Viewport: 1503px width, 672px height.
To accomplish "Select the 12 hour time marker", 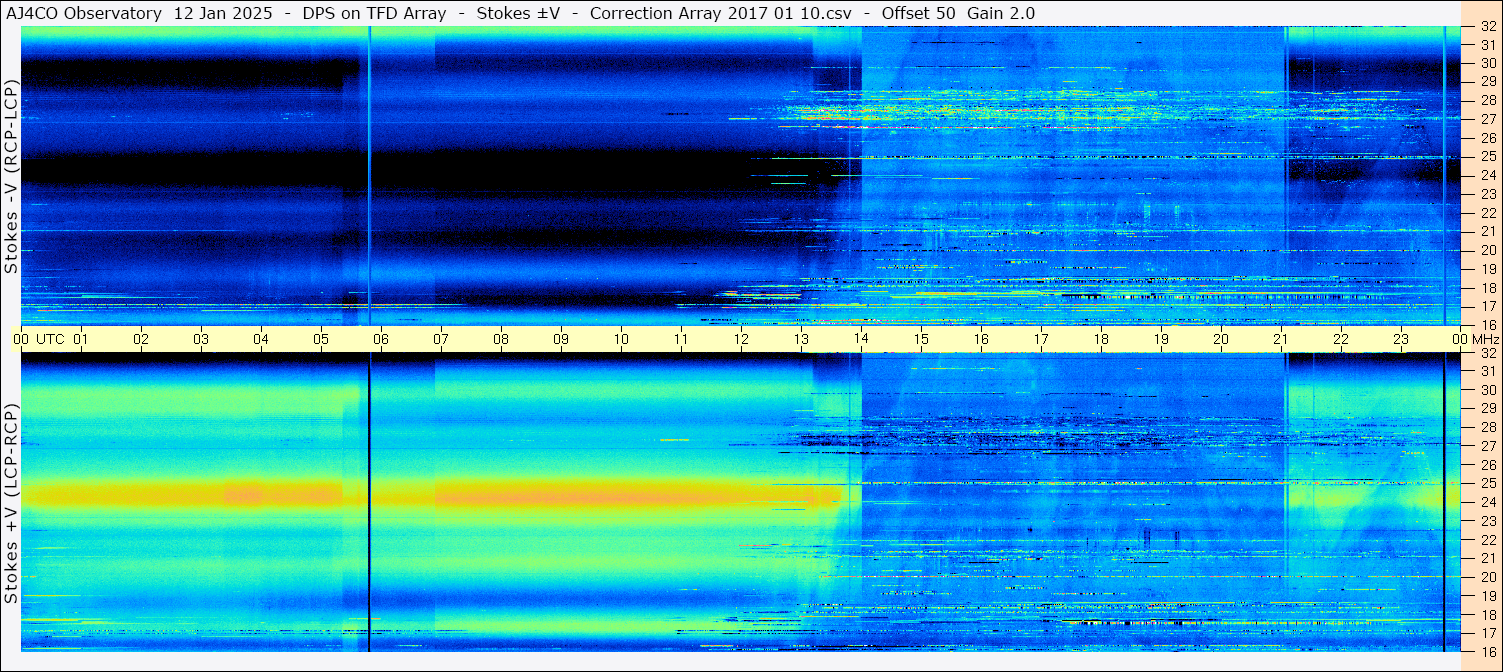I will point(741,339).
